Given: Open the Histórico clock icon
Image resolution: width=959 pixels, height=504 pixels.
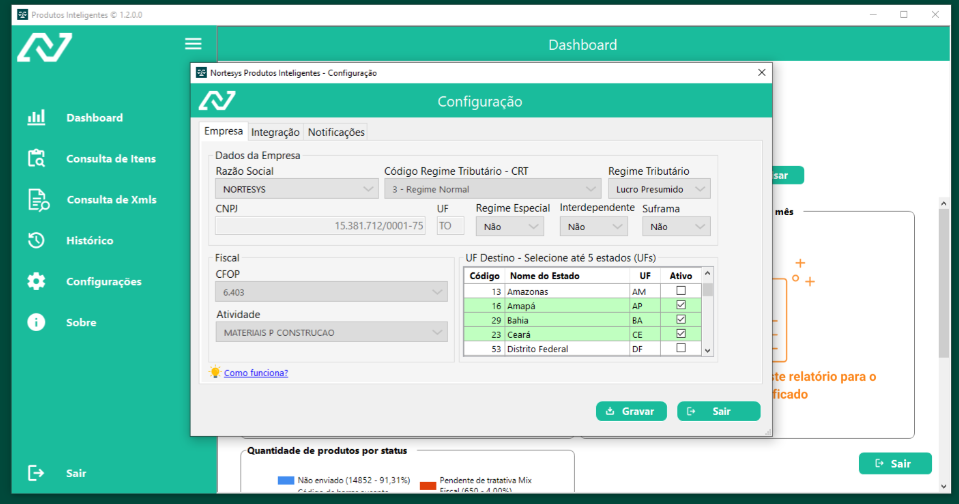Looking at the screenshot, I should [x=36, y=240].
